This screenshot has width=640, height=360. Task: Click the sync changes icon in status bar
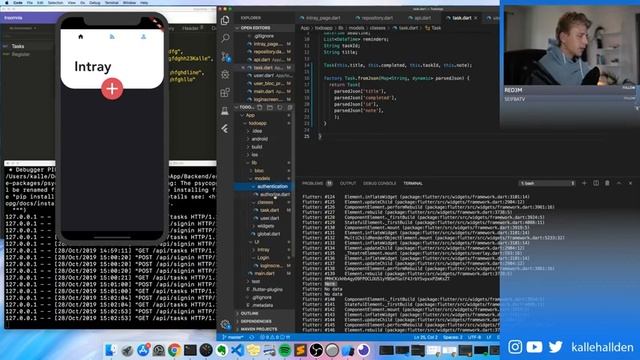(251, 338)
